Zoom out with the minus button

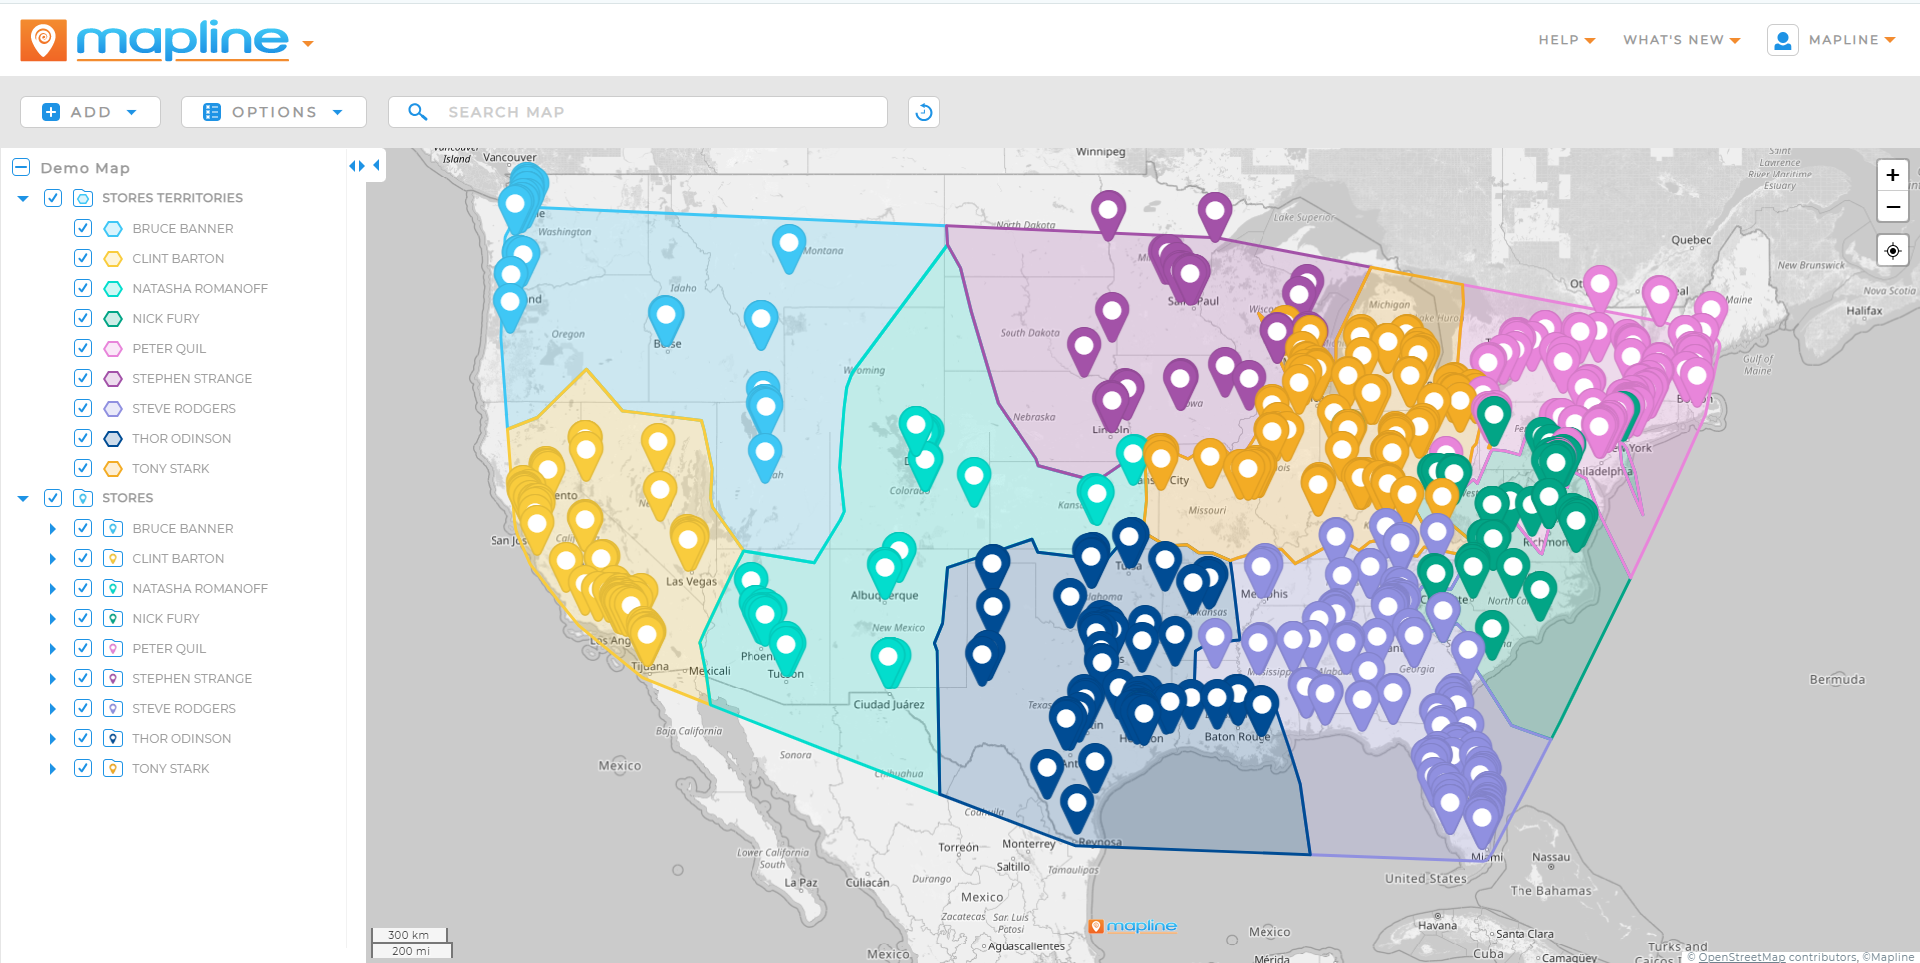[1892, 207]
